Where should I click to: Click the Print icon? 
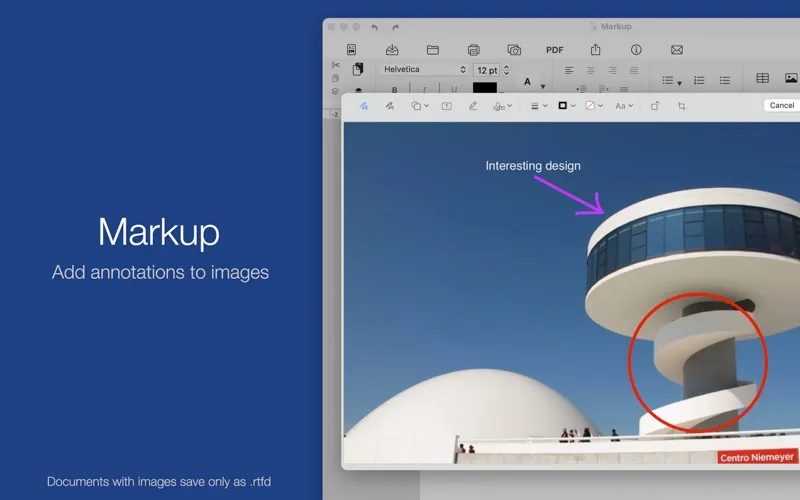click(x=473, y=49)
